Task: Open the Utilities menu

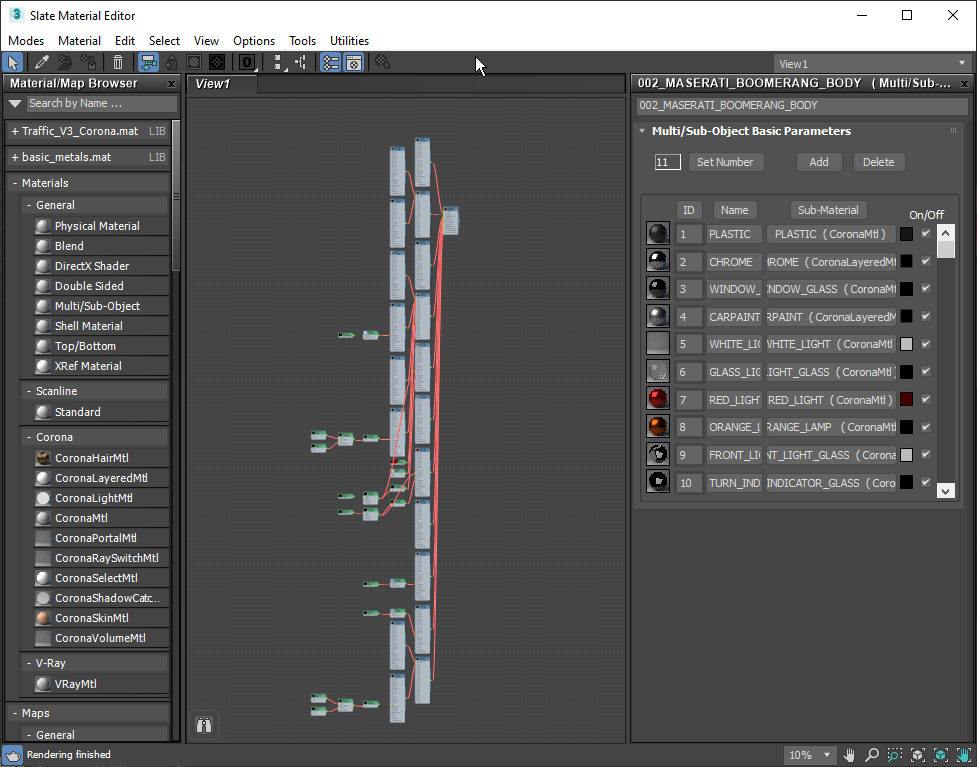Action: click(x=349, y=40)
